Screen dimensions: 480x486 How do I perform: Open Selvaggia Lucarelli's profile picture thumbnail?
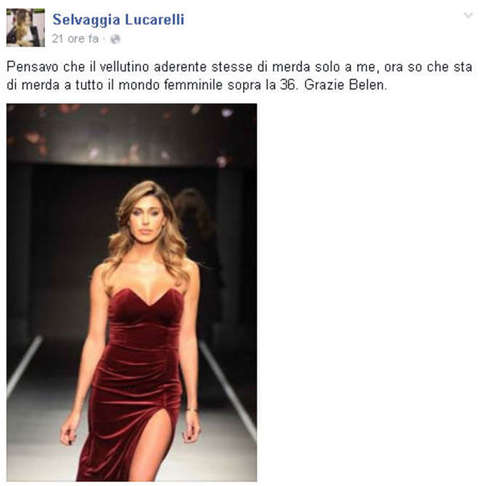(26, 27)
